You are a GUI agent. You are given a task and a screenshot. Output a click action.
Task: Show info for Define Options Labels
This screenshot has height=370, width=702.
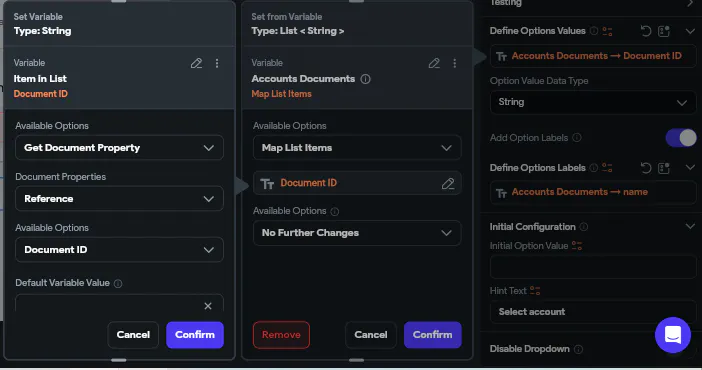[594, 168]
